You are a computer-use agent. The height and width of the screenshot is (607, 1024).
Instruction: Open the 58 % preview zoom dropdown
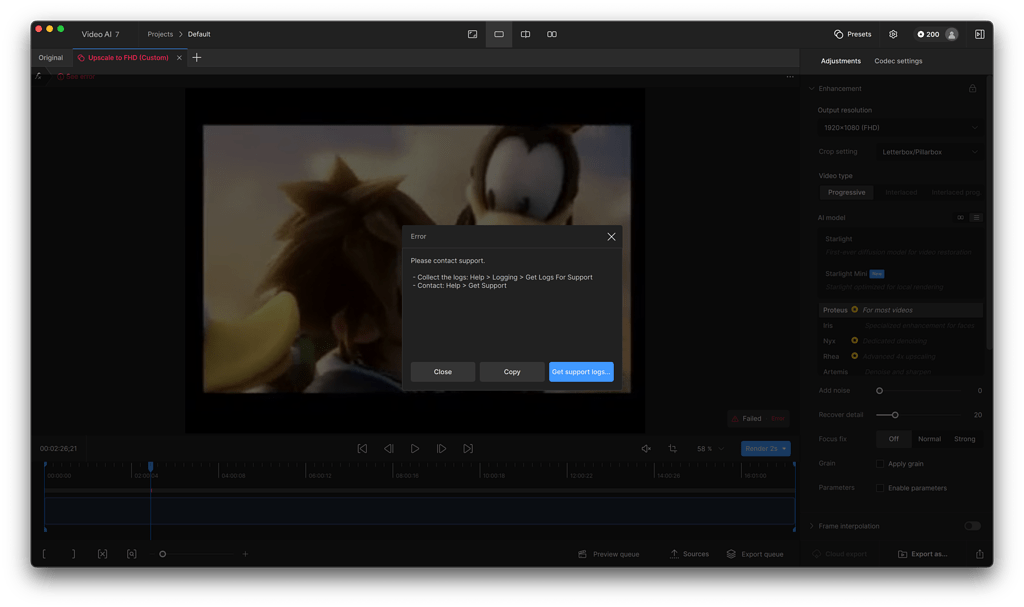[711, 449]
